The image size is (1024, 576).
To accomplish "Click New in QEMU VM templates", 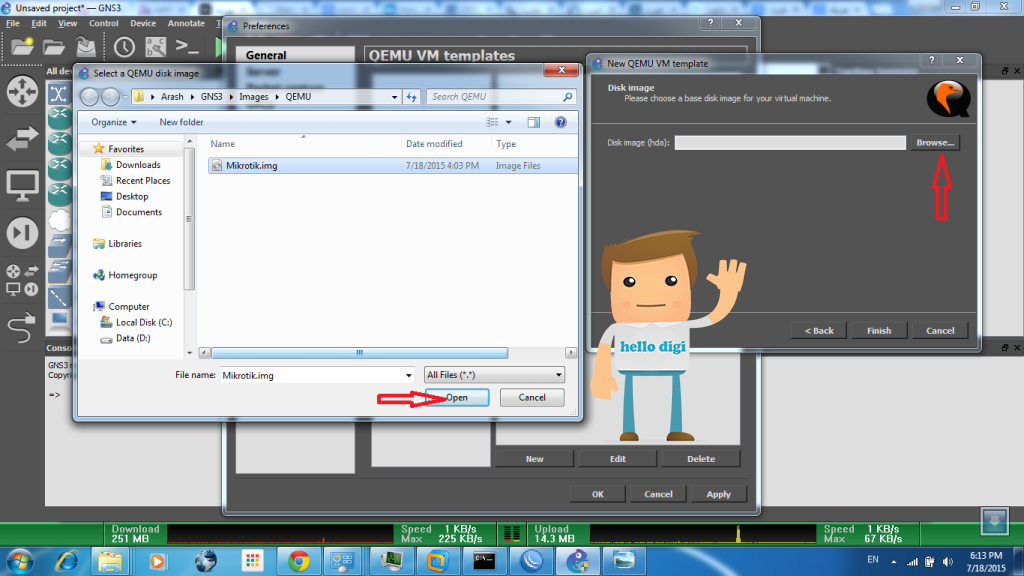I will pyautogui.click(x=534, y=458).
